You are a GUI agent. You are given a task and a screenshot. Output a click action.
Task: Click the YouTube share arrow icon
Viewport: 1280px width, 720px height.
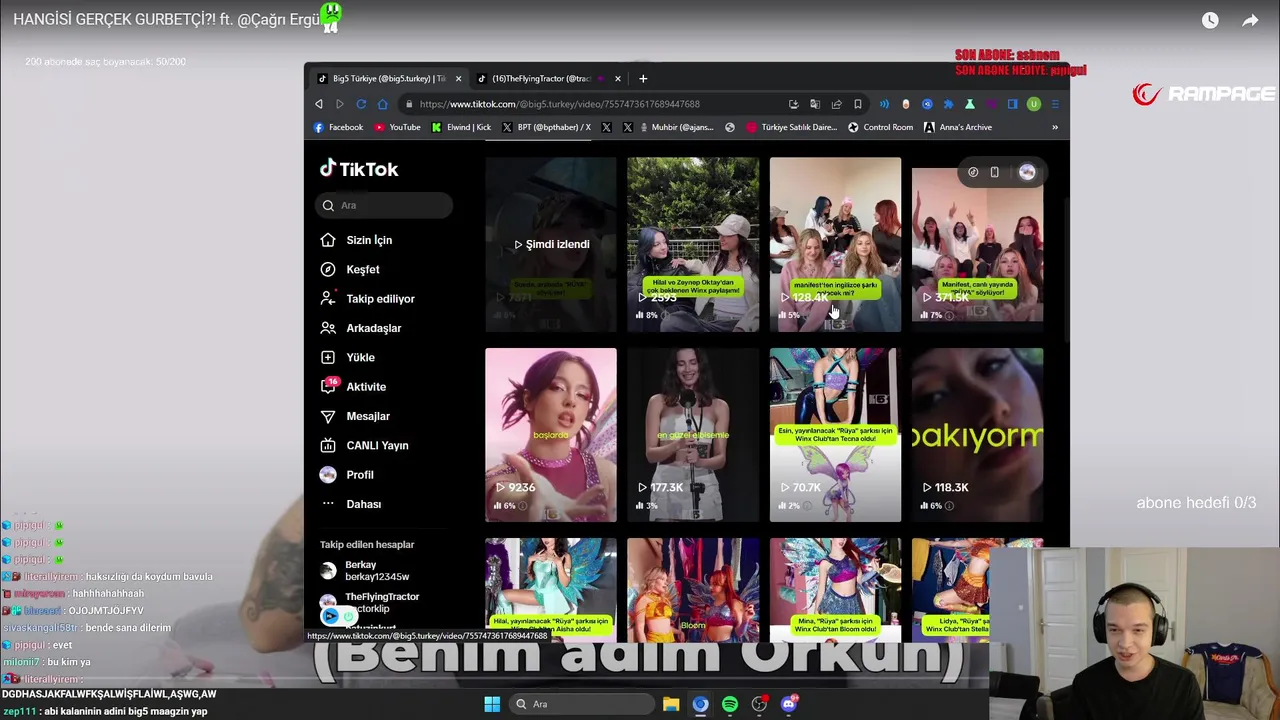coord(1250,20)
